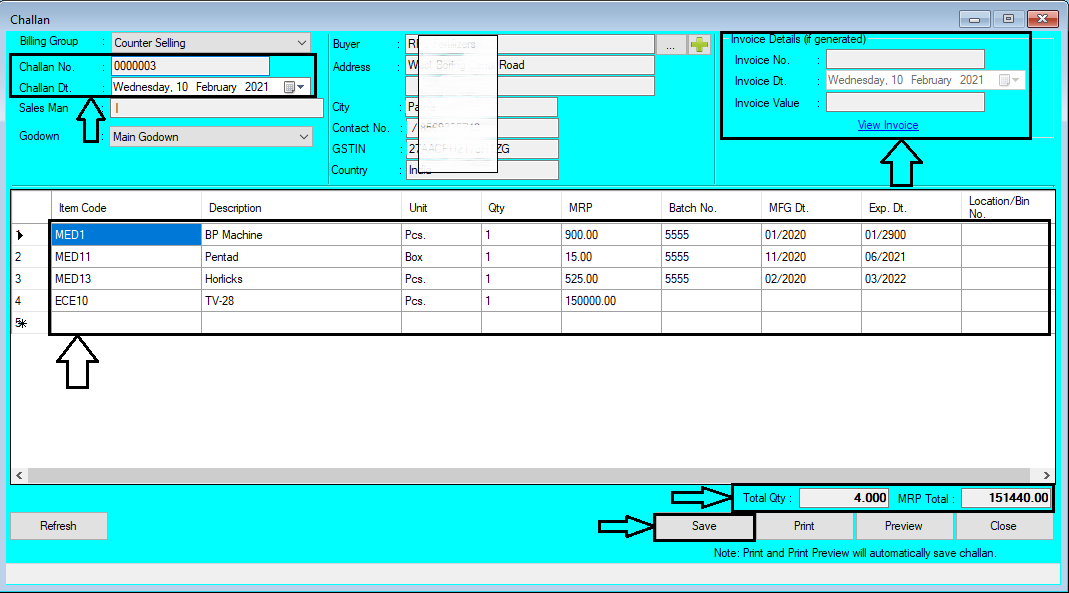1069x593 pixels.
Task: Preview the challan
Action: (x=903, y=525)
